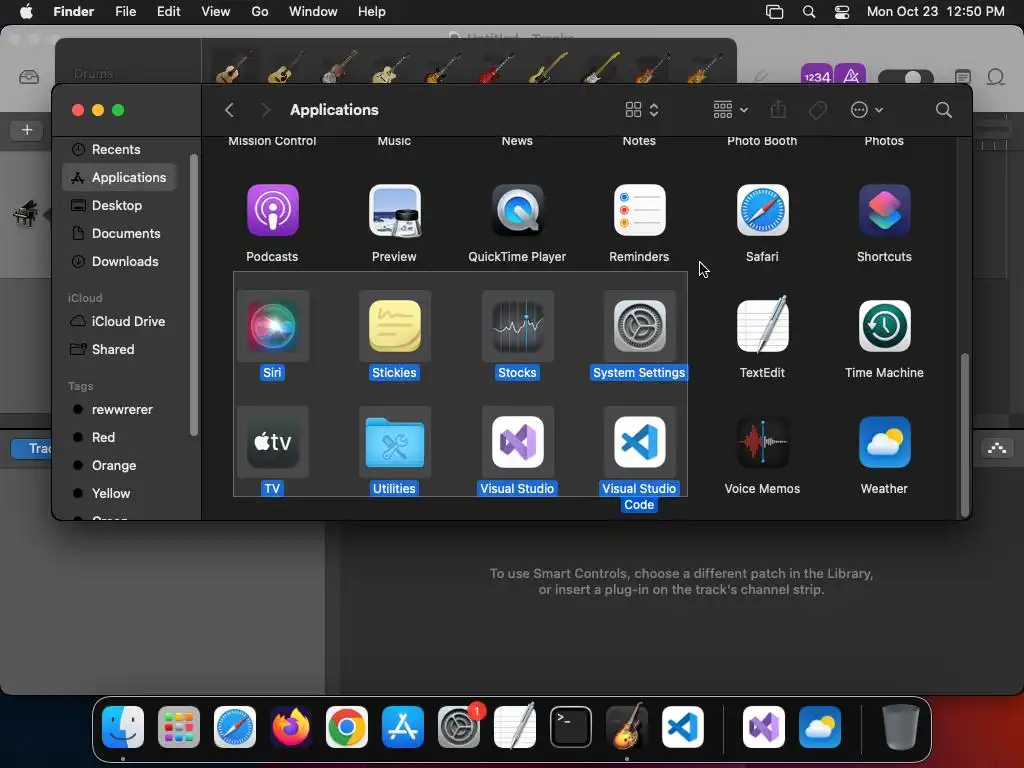1024x768 pixels.
Task: Toggle GarageBand count-in 1234 button
Action: (817, 76)
